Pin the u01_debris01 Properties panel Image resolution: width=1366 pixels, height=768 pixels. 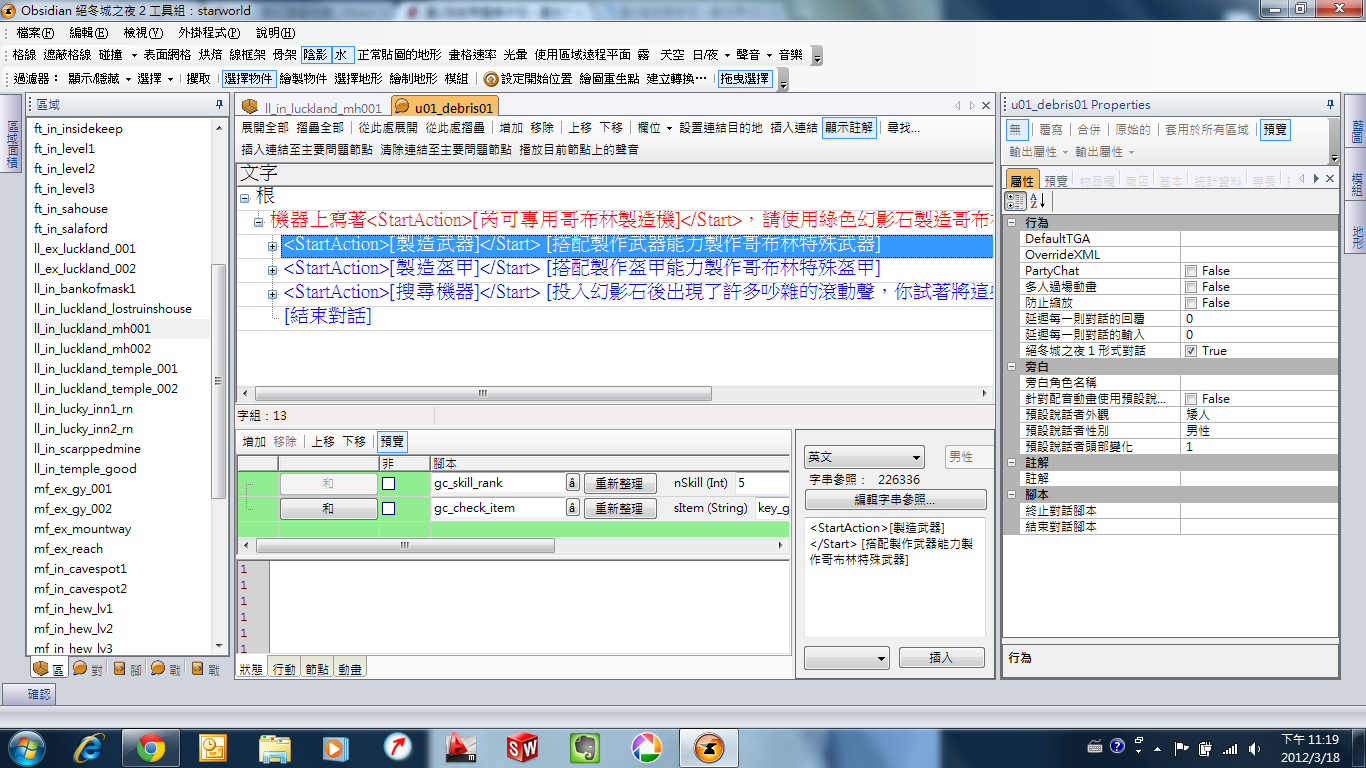point(1331,104)
